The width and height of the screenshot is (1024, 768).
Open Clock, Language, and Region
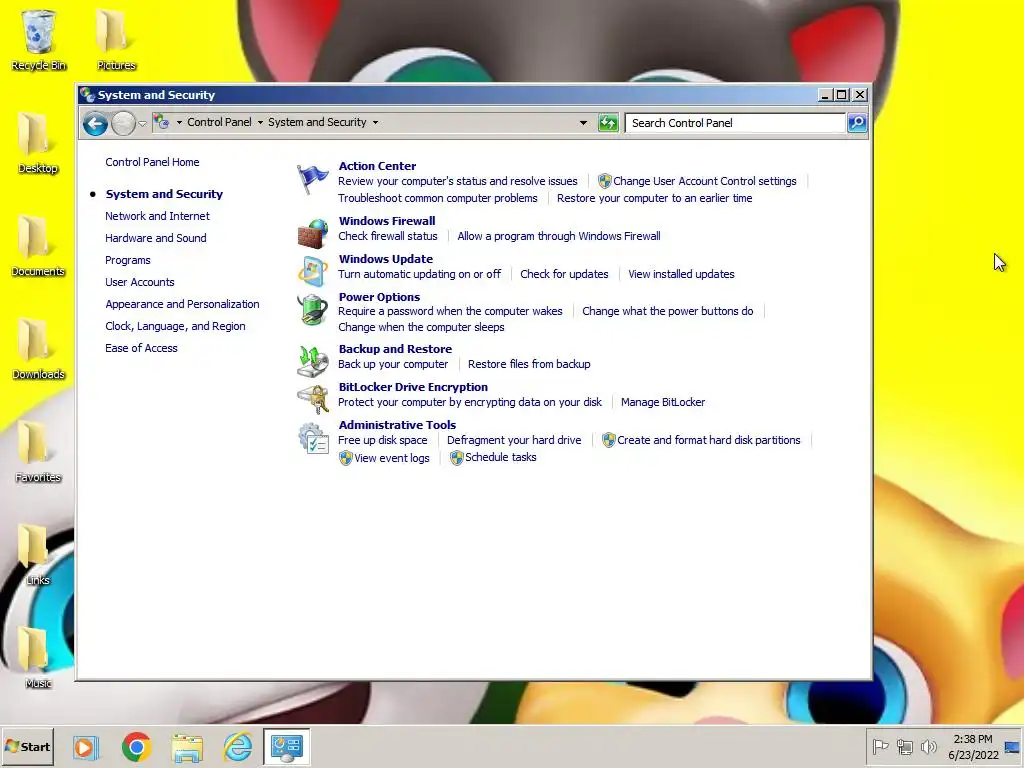pos(175,327)
